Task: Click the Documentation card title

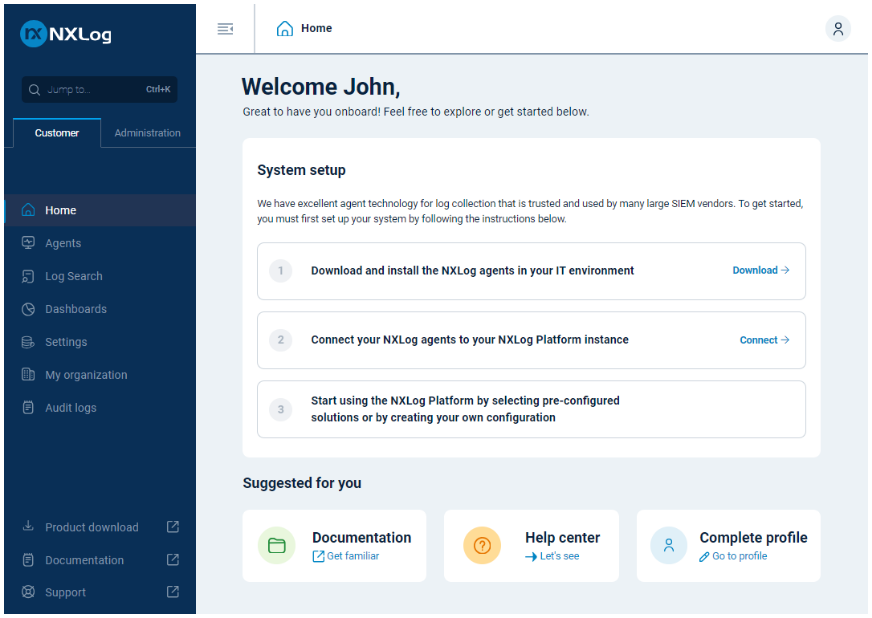Action: [x=361, y=537]
